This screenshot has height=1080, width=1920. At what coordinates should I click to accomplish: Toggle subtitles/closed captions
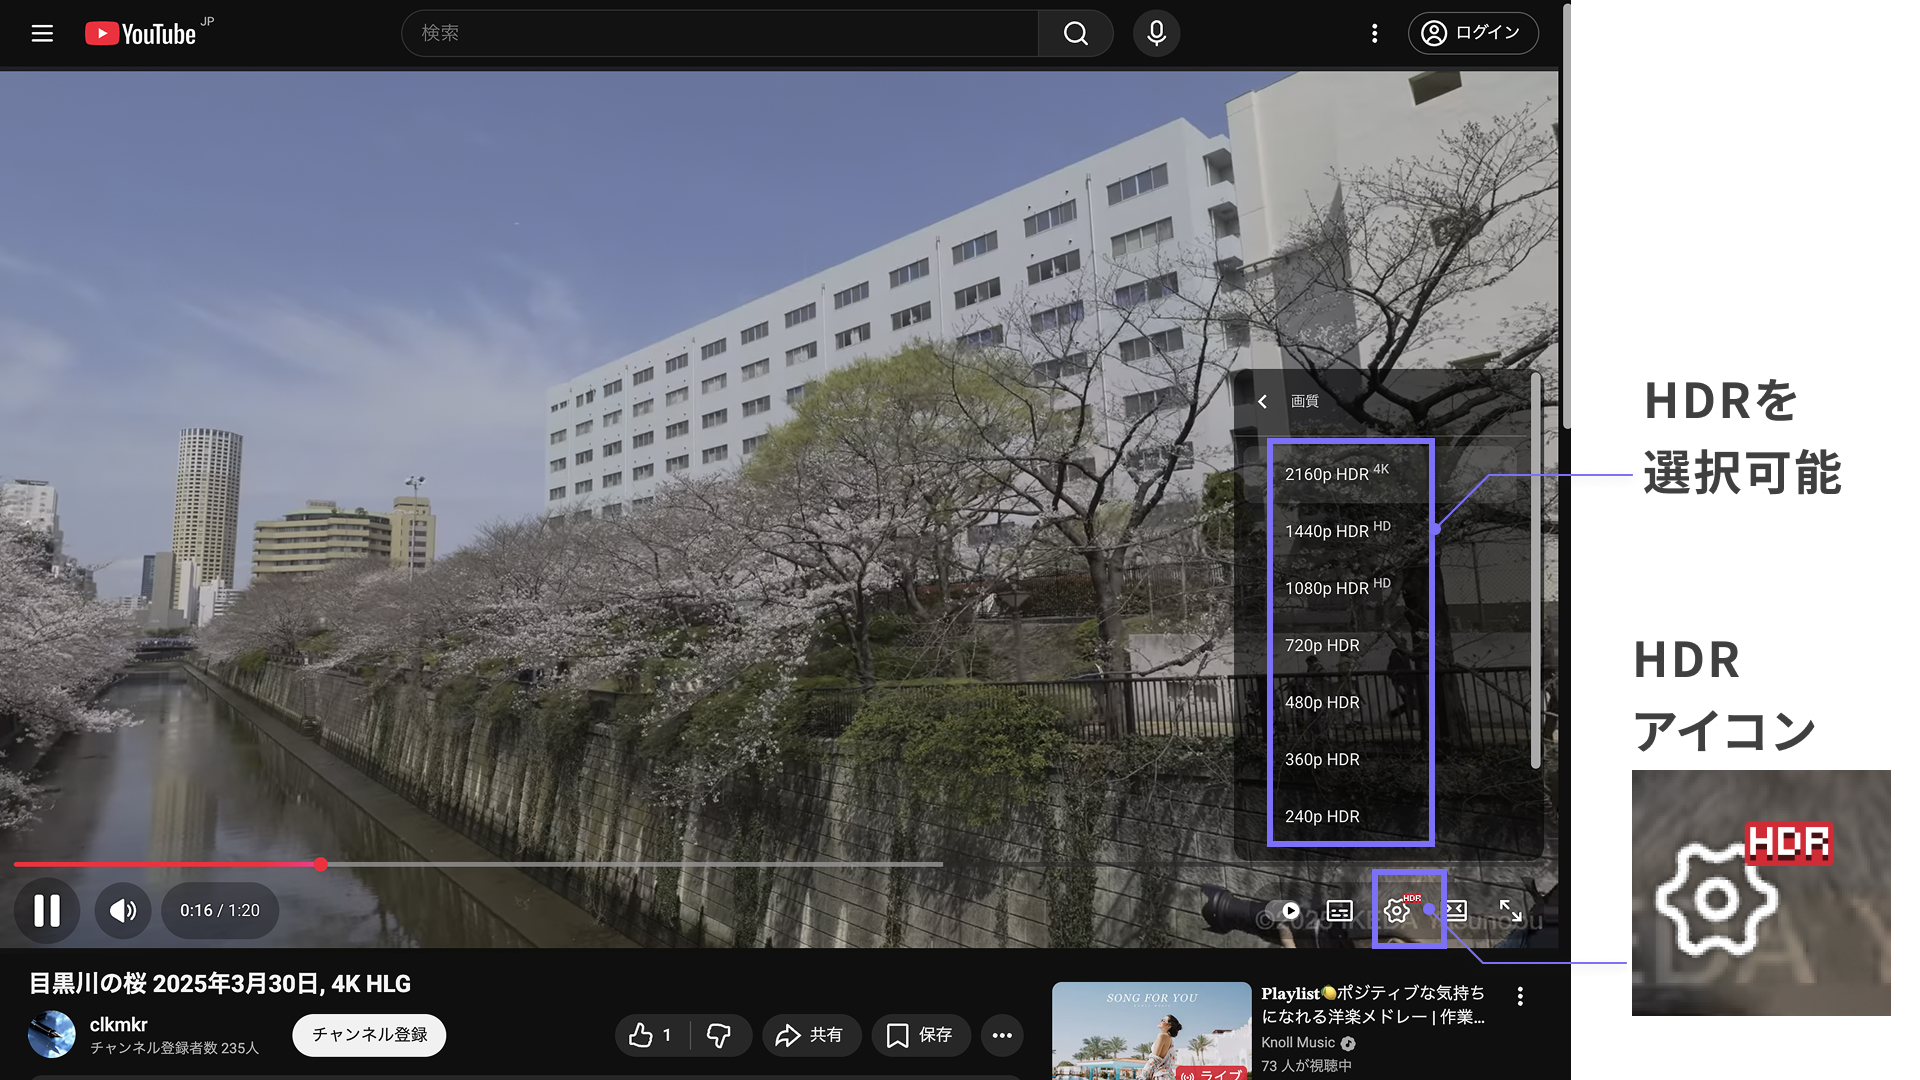pyautogui.click(x=1339, y=910)
